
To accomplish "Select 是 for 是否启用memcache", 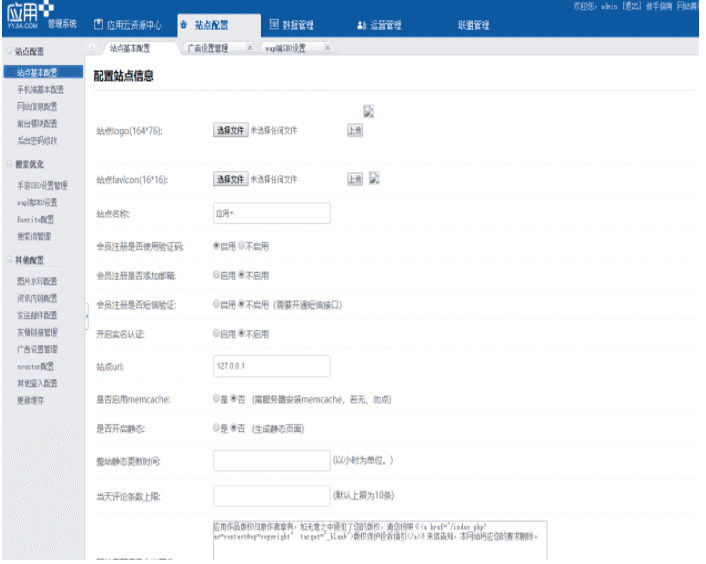I will point(217,399).
